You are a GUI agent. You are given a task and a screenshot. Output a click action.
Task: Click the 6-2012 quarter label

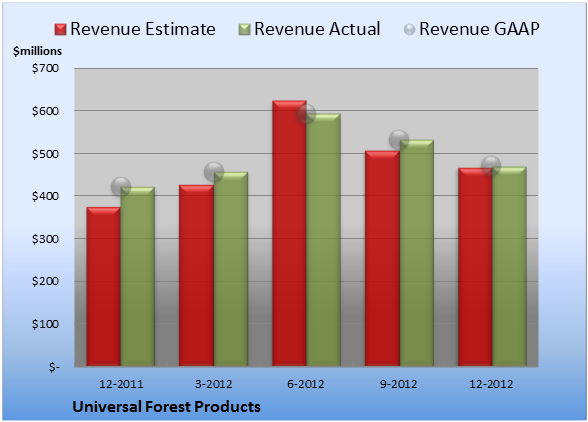306,384
